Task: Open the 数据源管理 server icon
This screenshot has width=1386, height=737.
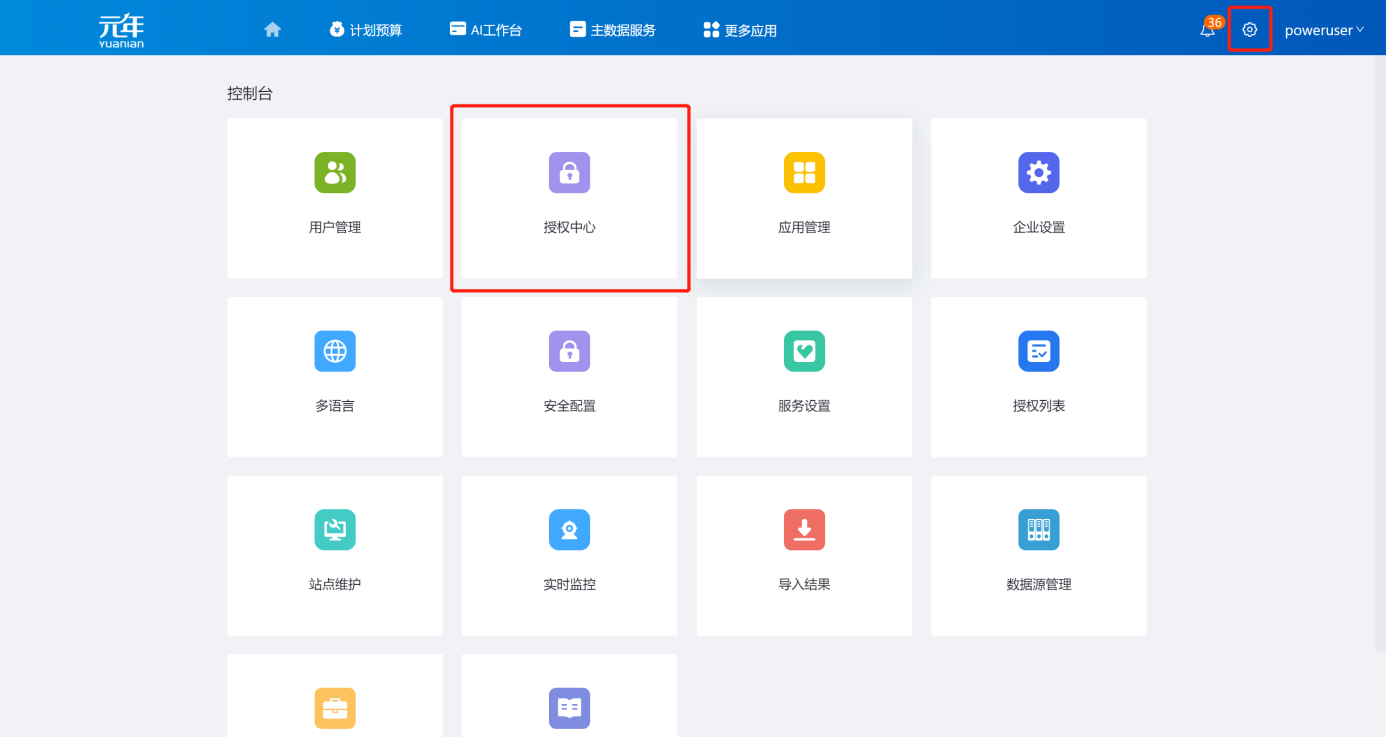Action: [x=1038, y=530]
